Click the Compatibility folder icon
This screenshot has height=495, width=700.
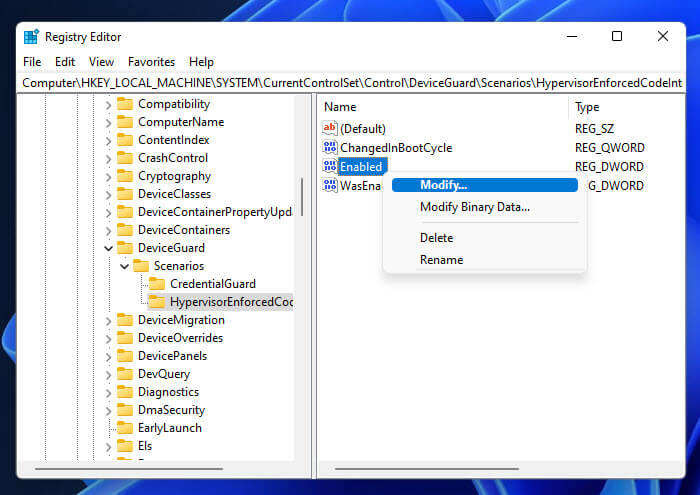tap(125, 104)
